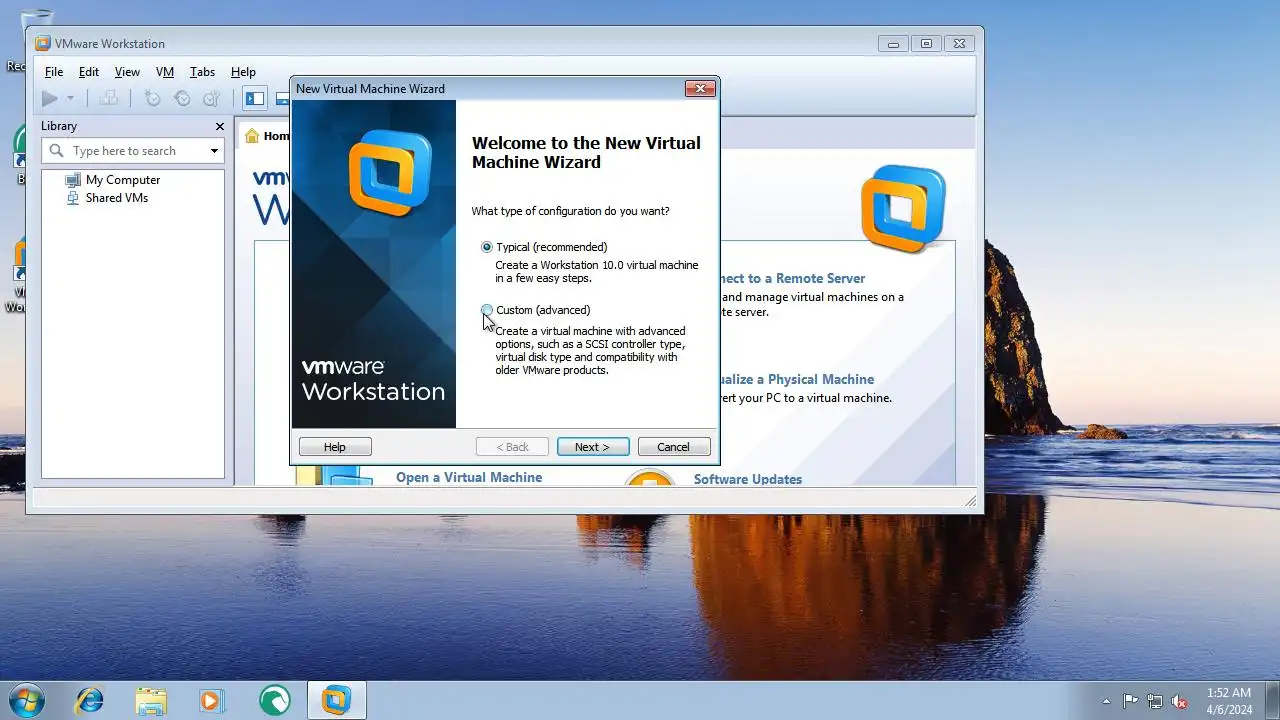Screen dimensions: 1280x720
Task: Cancel the New Virtual Machine Wizard
Action: [x=674, y=447]
